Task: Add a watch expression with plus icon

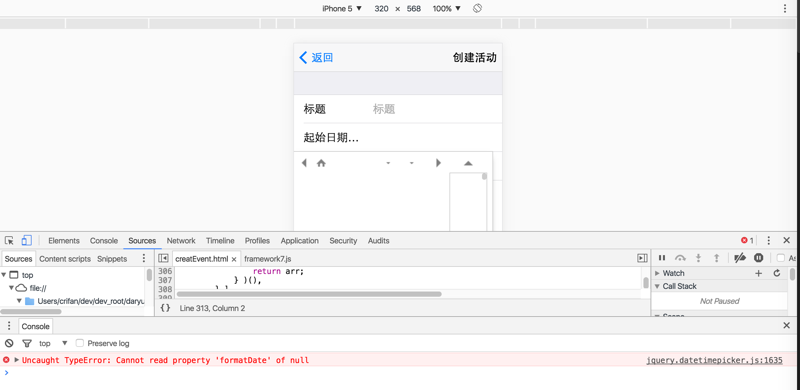Action: [x=758, y=273]
